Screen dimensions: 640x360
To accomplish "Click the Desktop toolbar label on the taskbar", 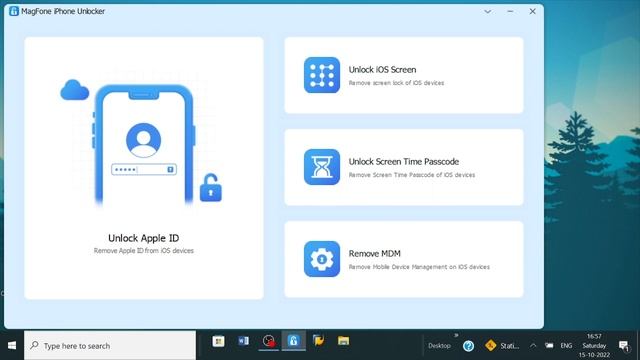I will 439,346.
